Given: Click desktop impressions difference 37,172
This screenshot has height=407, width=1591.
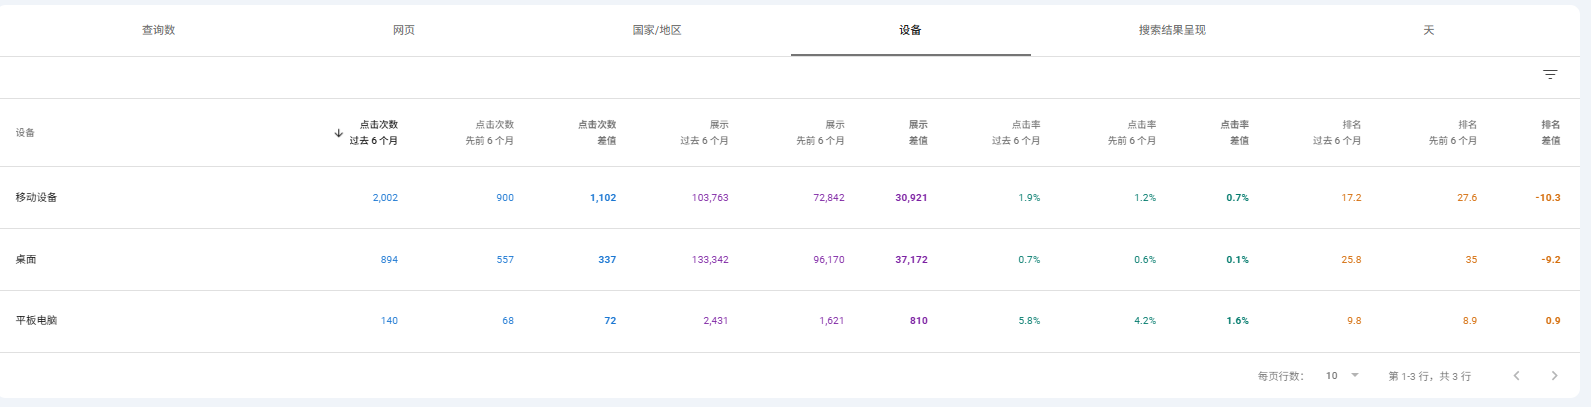Looking at the screenshot, I should (x=911, y=260).
